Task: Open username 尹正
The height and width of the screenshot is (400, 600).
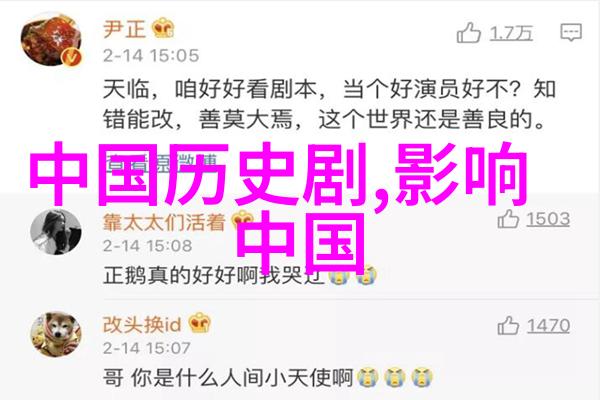Action: pyautogui.click(x=124, y=28)
